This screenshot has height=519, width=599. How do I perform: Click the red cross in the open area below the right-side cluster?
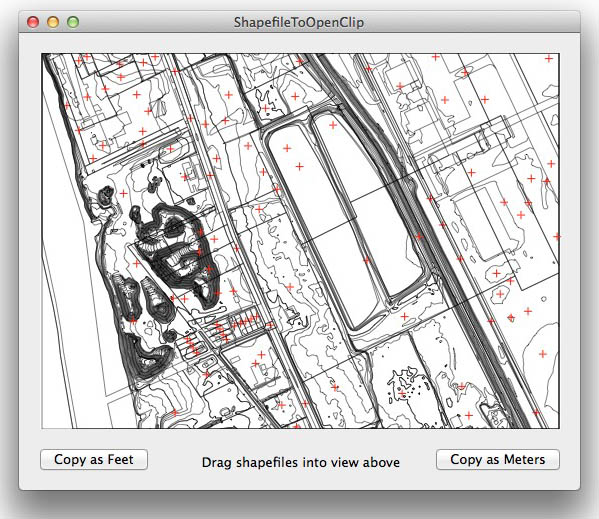pyautogui.click(x=543, y=354)
